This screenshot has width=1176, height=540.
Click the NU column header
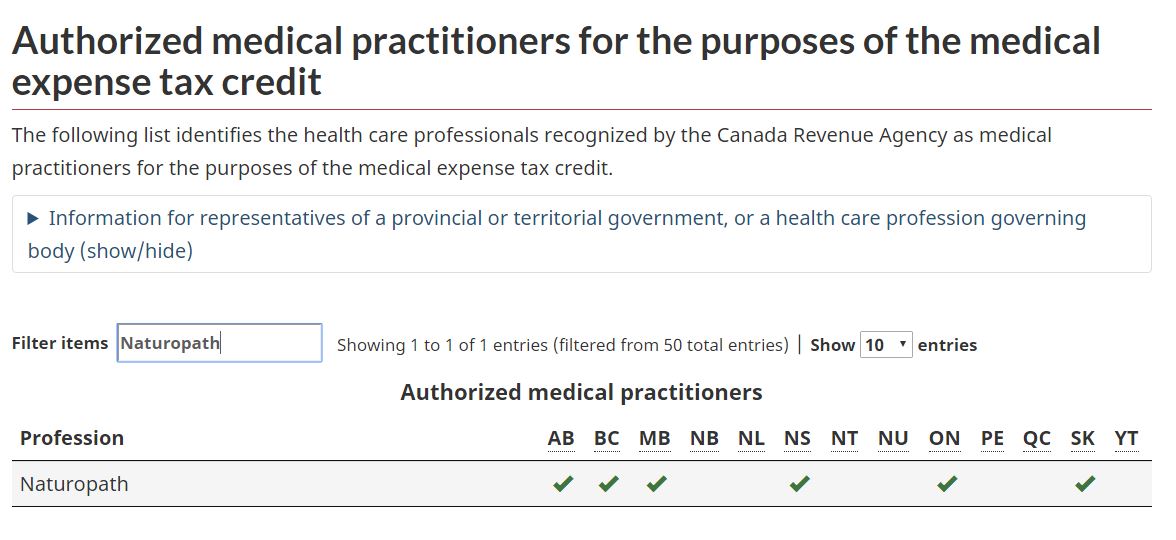(x=893, y=438)
